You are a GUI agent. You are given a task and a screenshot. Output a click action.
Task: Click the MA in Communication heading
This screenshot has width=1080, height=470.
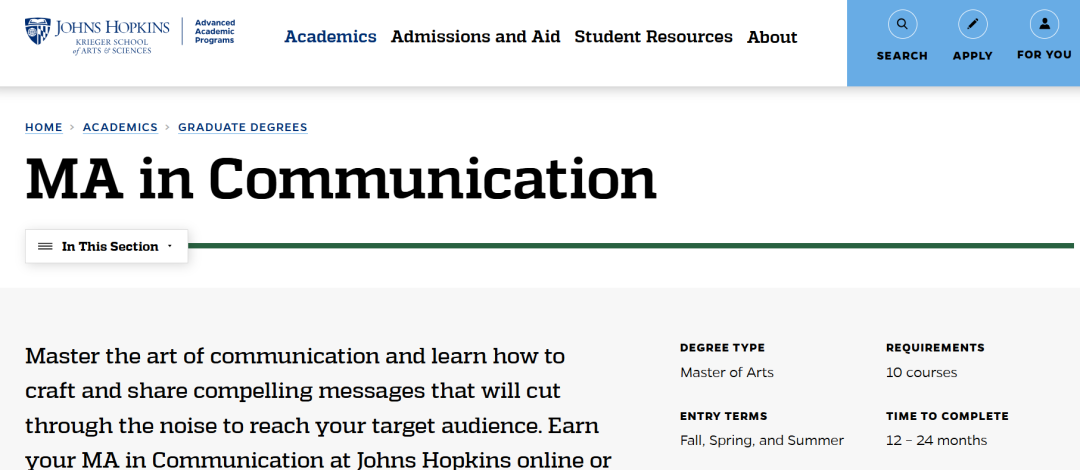[341, 179]
